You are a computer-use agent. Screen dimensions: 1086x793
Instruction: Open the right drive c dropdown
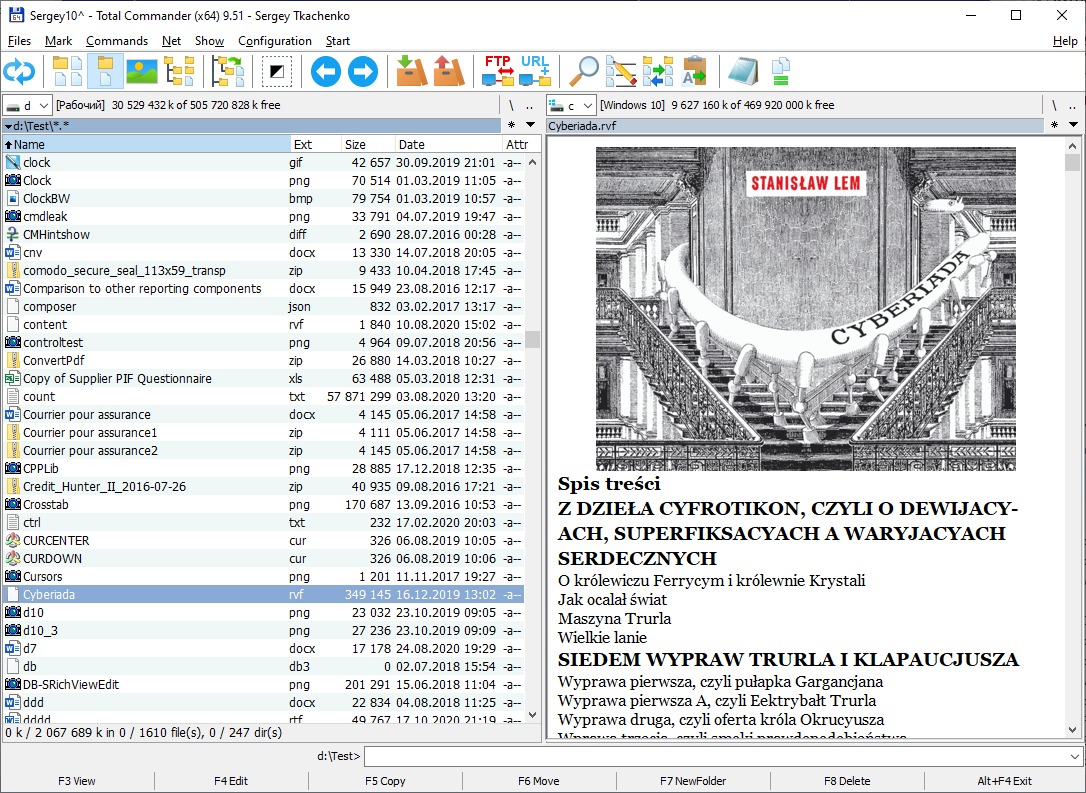pyautogui.click(x=571, y=105)
